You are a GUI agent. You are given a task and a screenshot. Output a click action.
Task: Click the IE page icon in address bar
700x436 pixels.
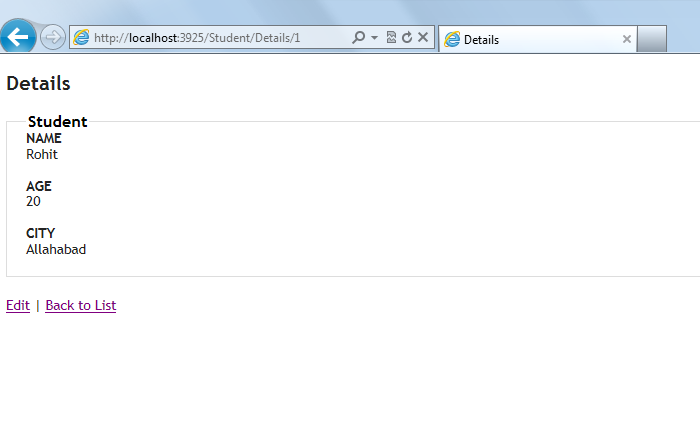(82, 38)
